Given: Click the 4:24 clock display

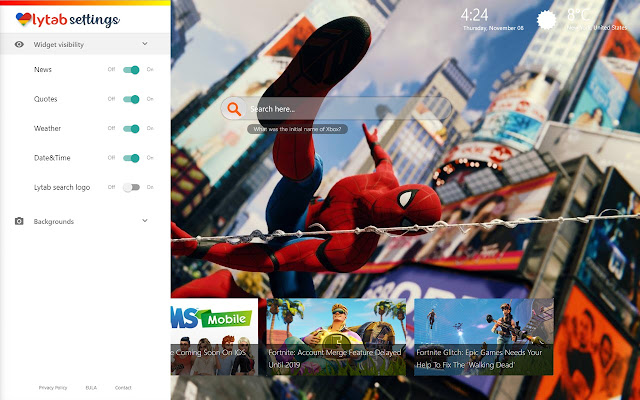Looking at the screenshot, I should point(474,15).
